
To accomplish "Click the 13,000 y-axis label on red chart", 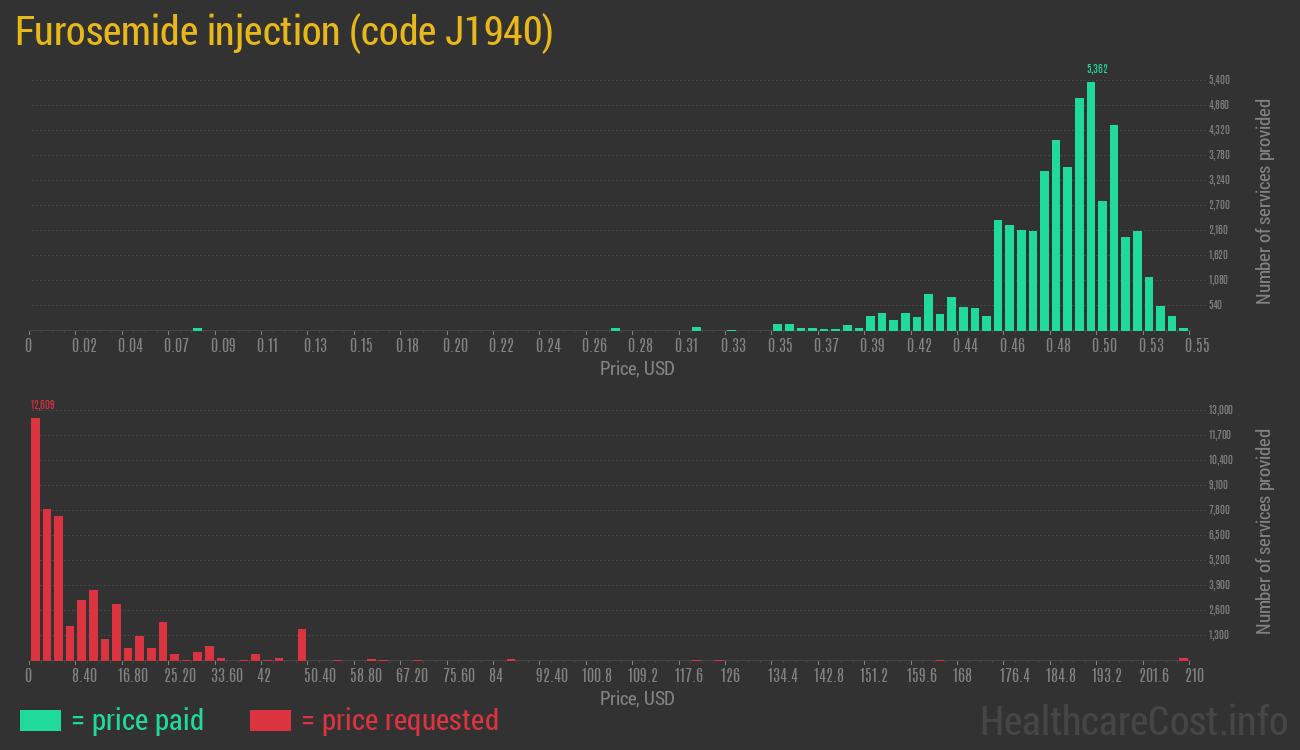I will click(x=1220, y=410).
